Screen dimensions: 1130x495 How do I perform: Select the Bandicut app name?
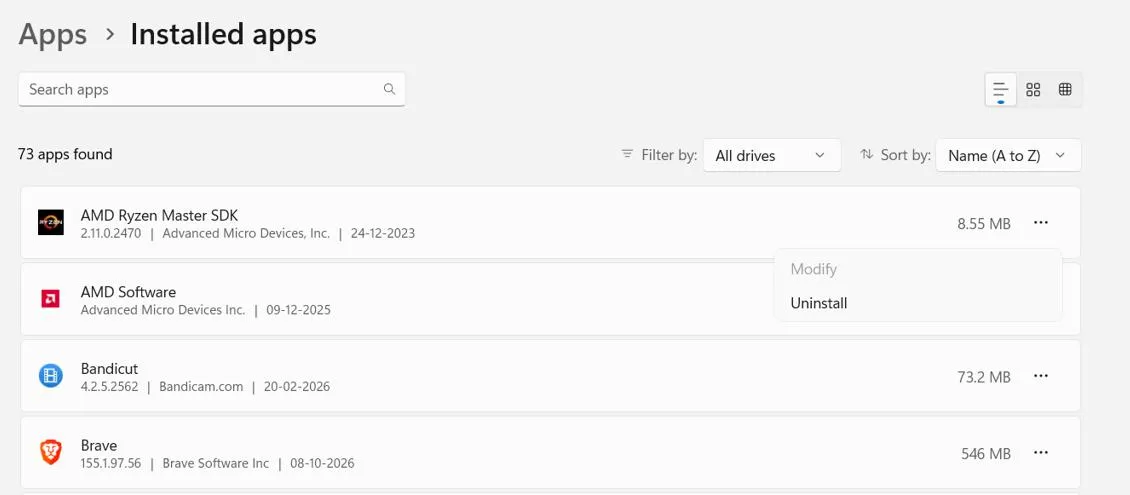point(110,368)
